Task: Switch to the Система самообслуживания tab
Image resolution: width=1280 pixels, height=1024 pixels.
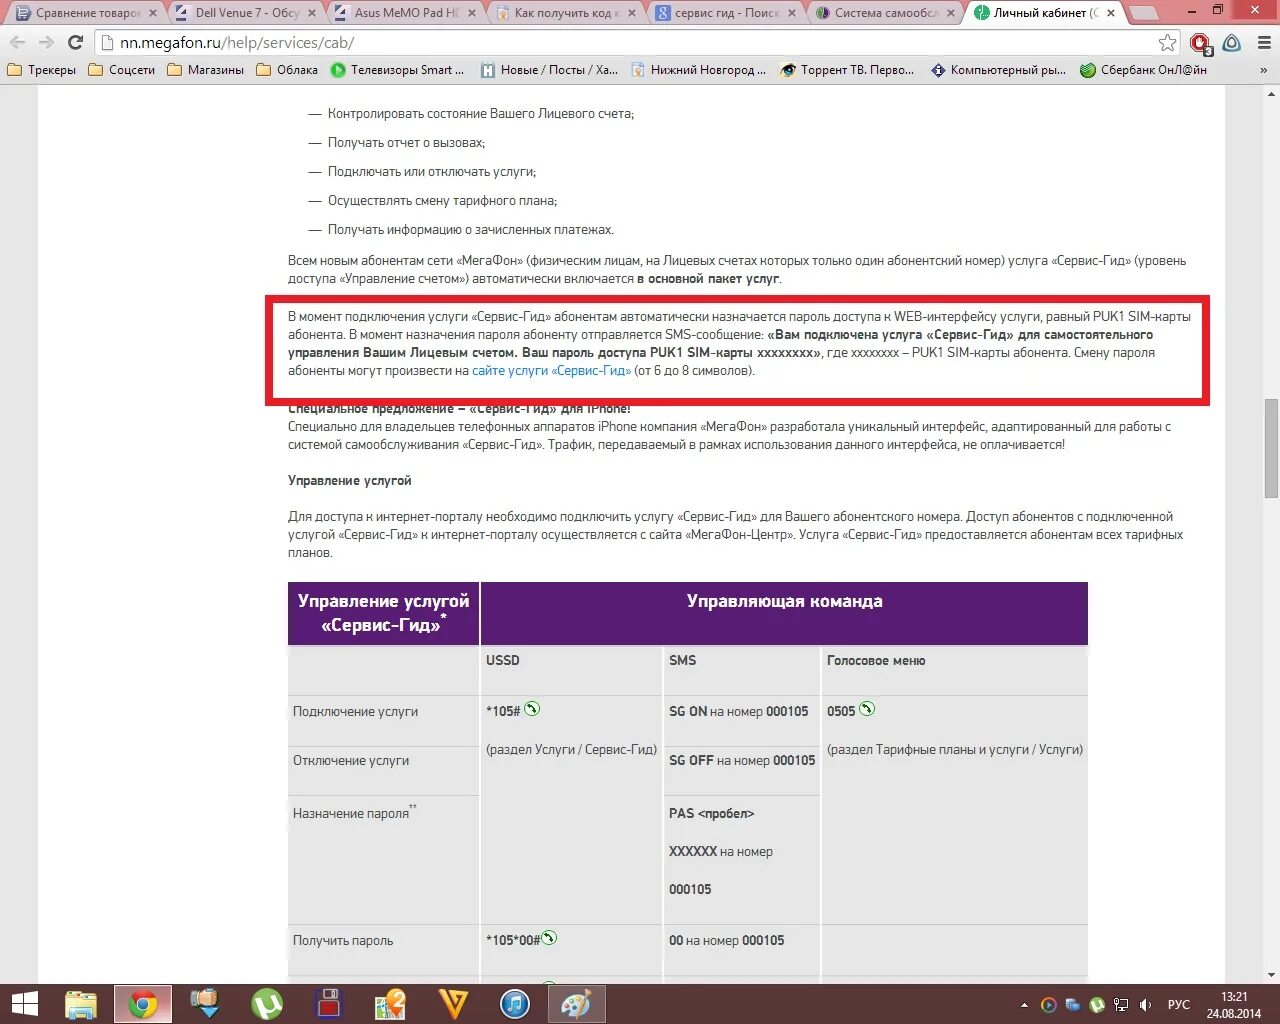Action: coord(886,13)
